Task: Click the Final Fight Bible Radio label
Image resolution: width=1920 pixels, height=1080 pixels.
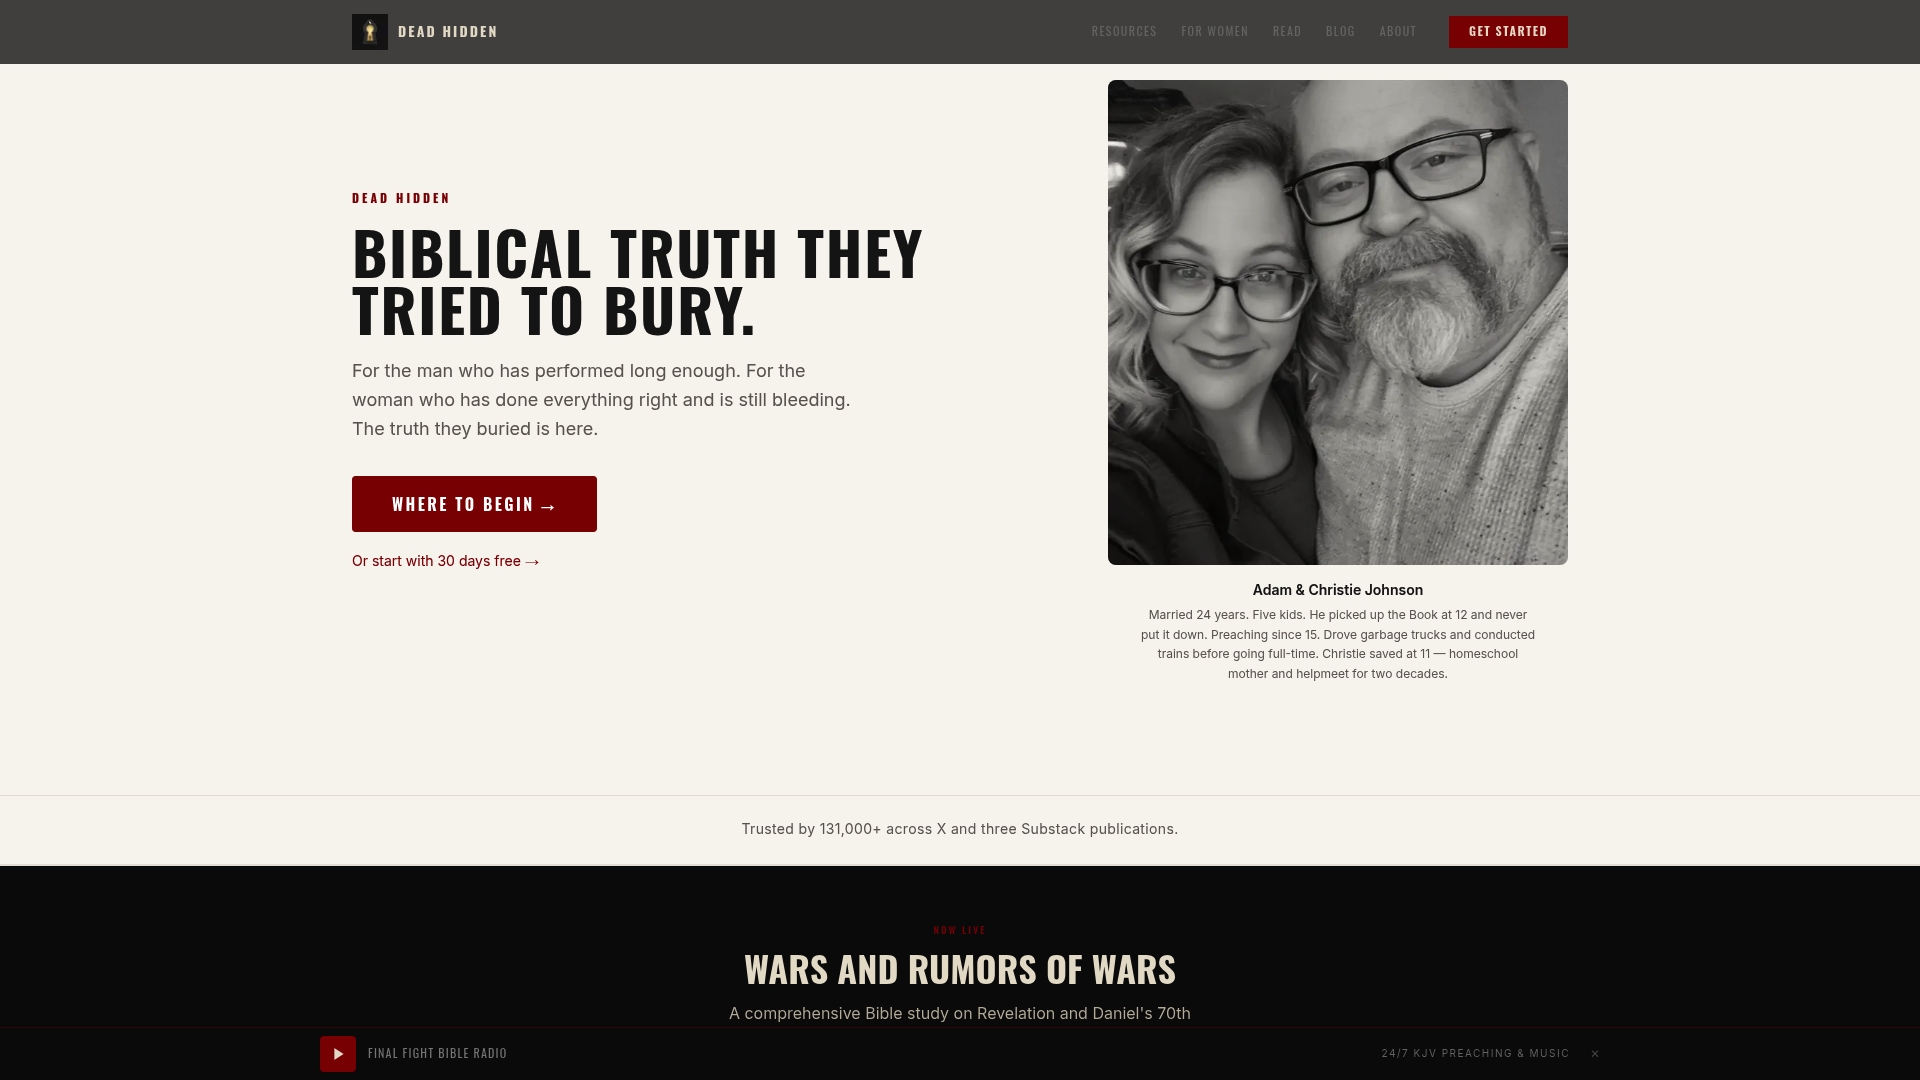Action: pos(437,1054)
